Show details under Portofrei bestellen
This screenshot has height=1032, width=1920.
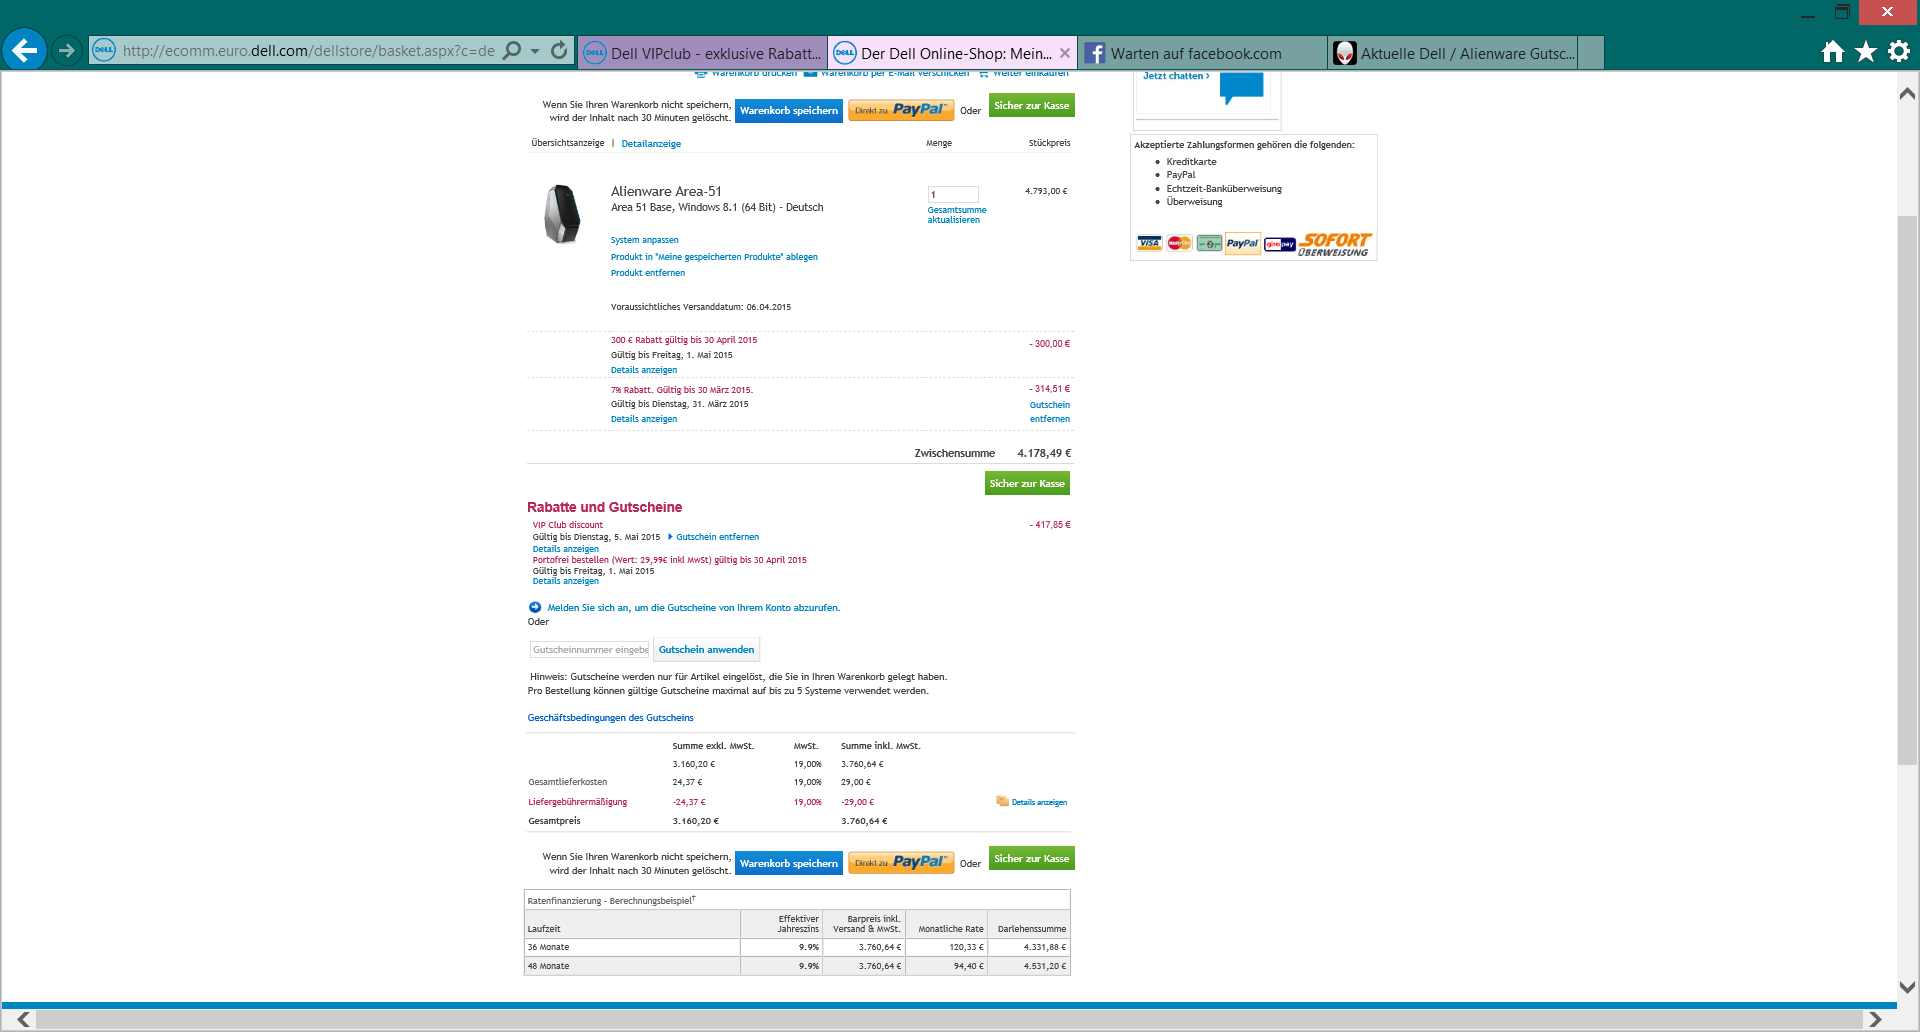(x=566, y=581)
